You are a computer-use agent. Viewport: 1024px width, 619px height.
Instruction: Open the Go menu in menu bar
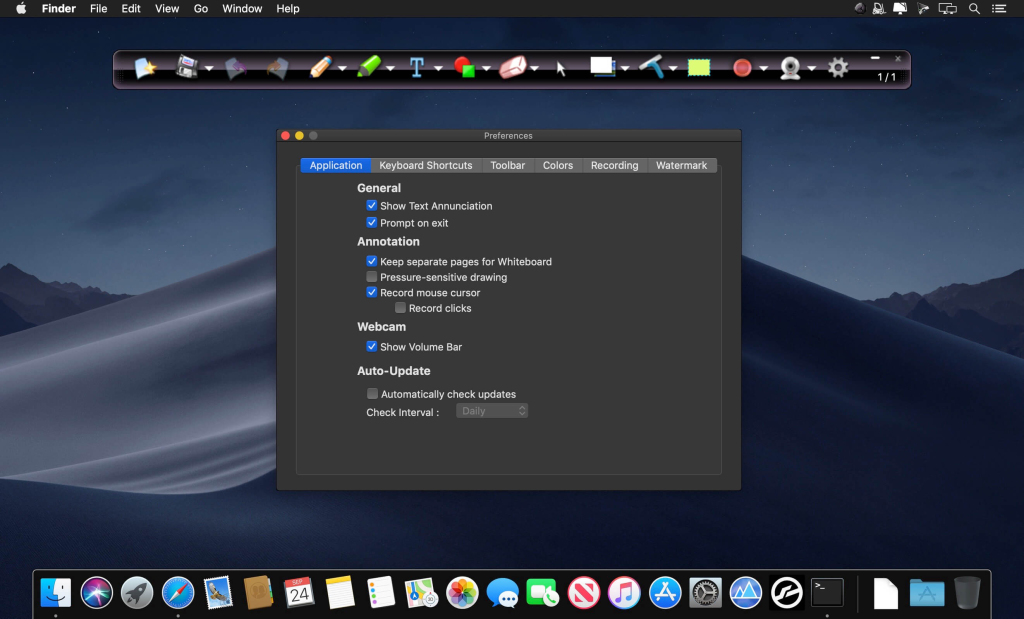tap(201, 9)
